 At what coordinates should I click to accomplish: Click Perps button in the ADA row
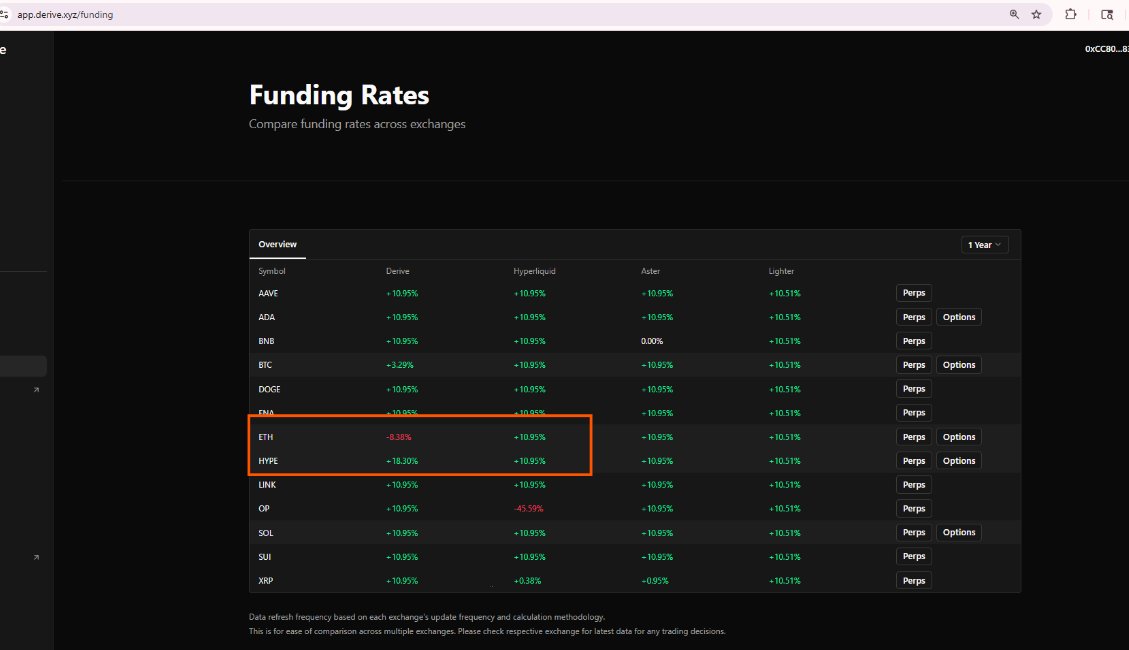point(914,317)
